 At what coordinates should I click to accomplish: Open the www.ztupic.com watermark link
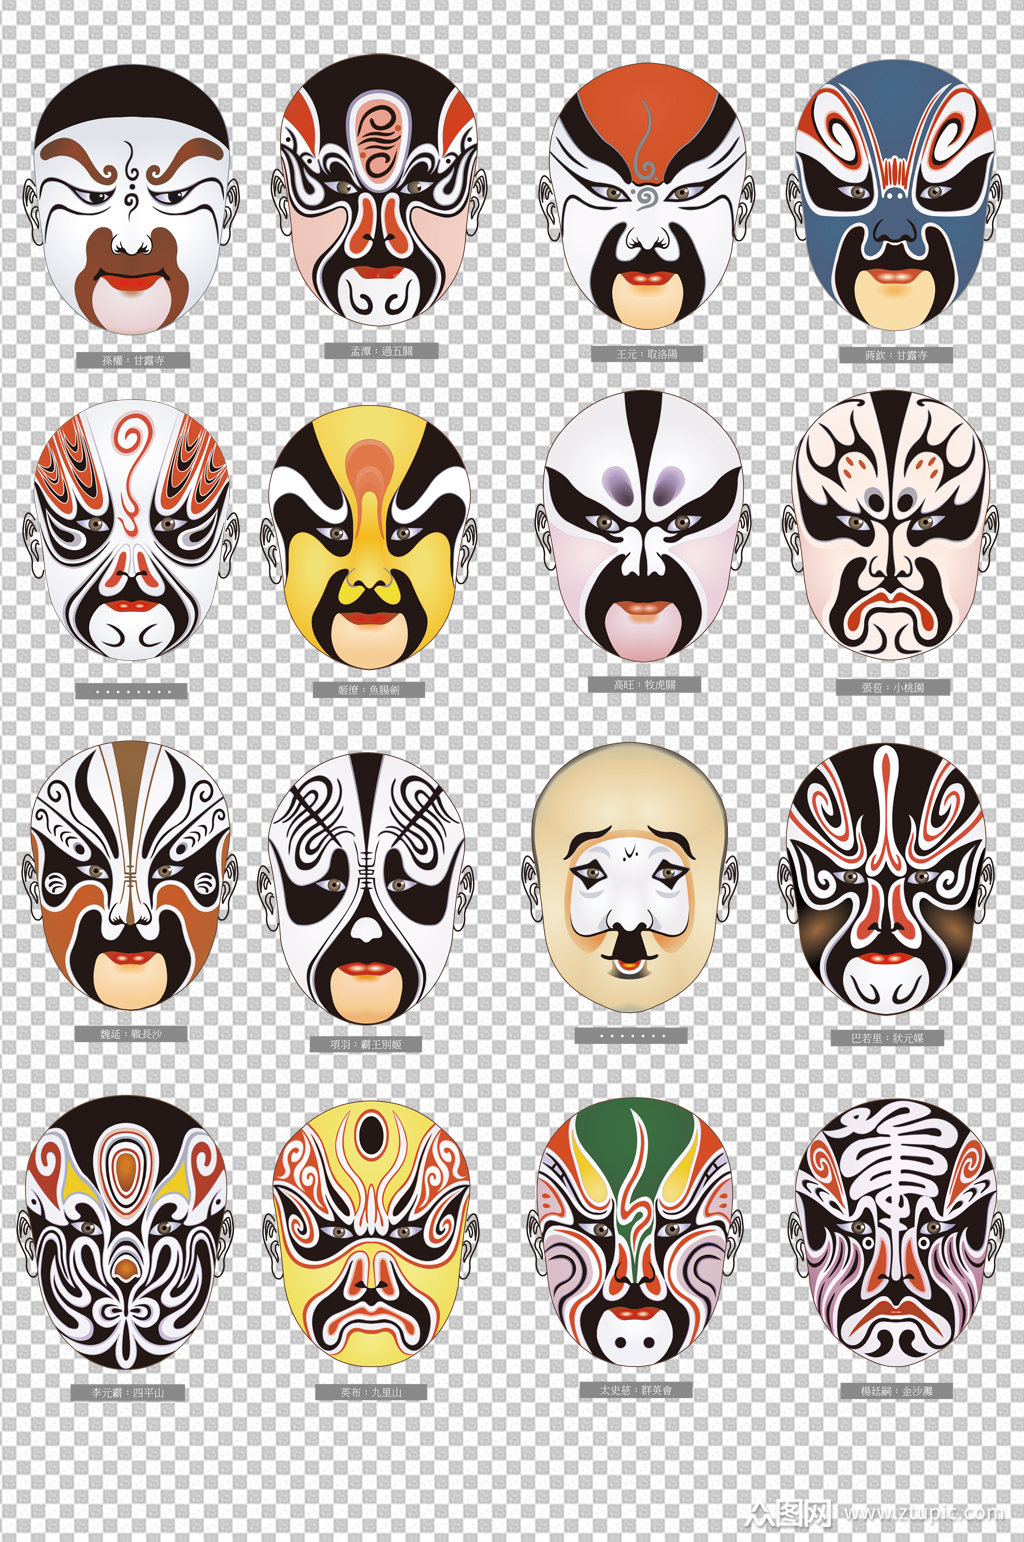pyautogui.click(x=922, y=1513)
